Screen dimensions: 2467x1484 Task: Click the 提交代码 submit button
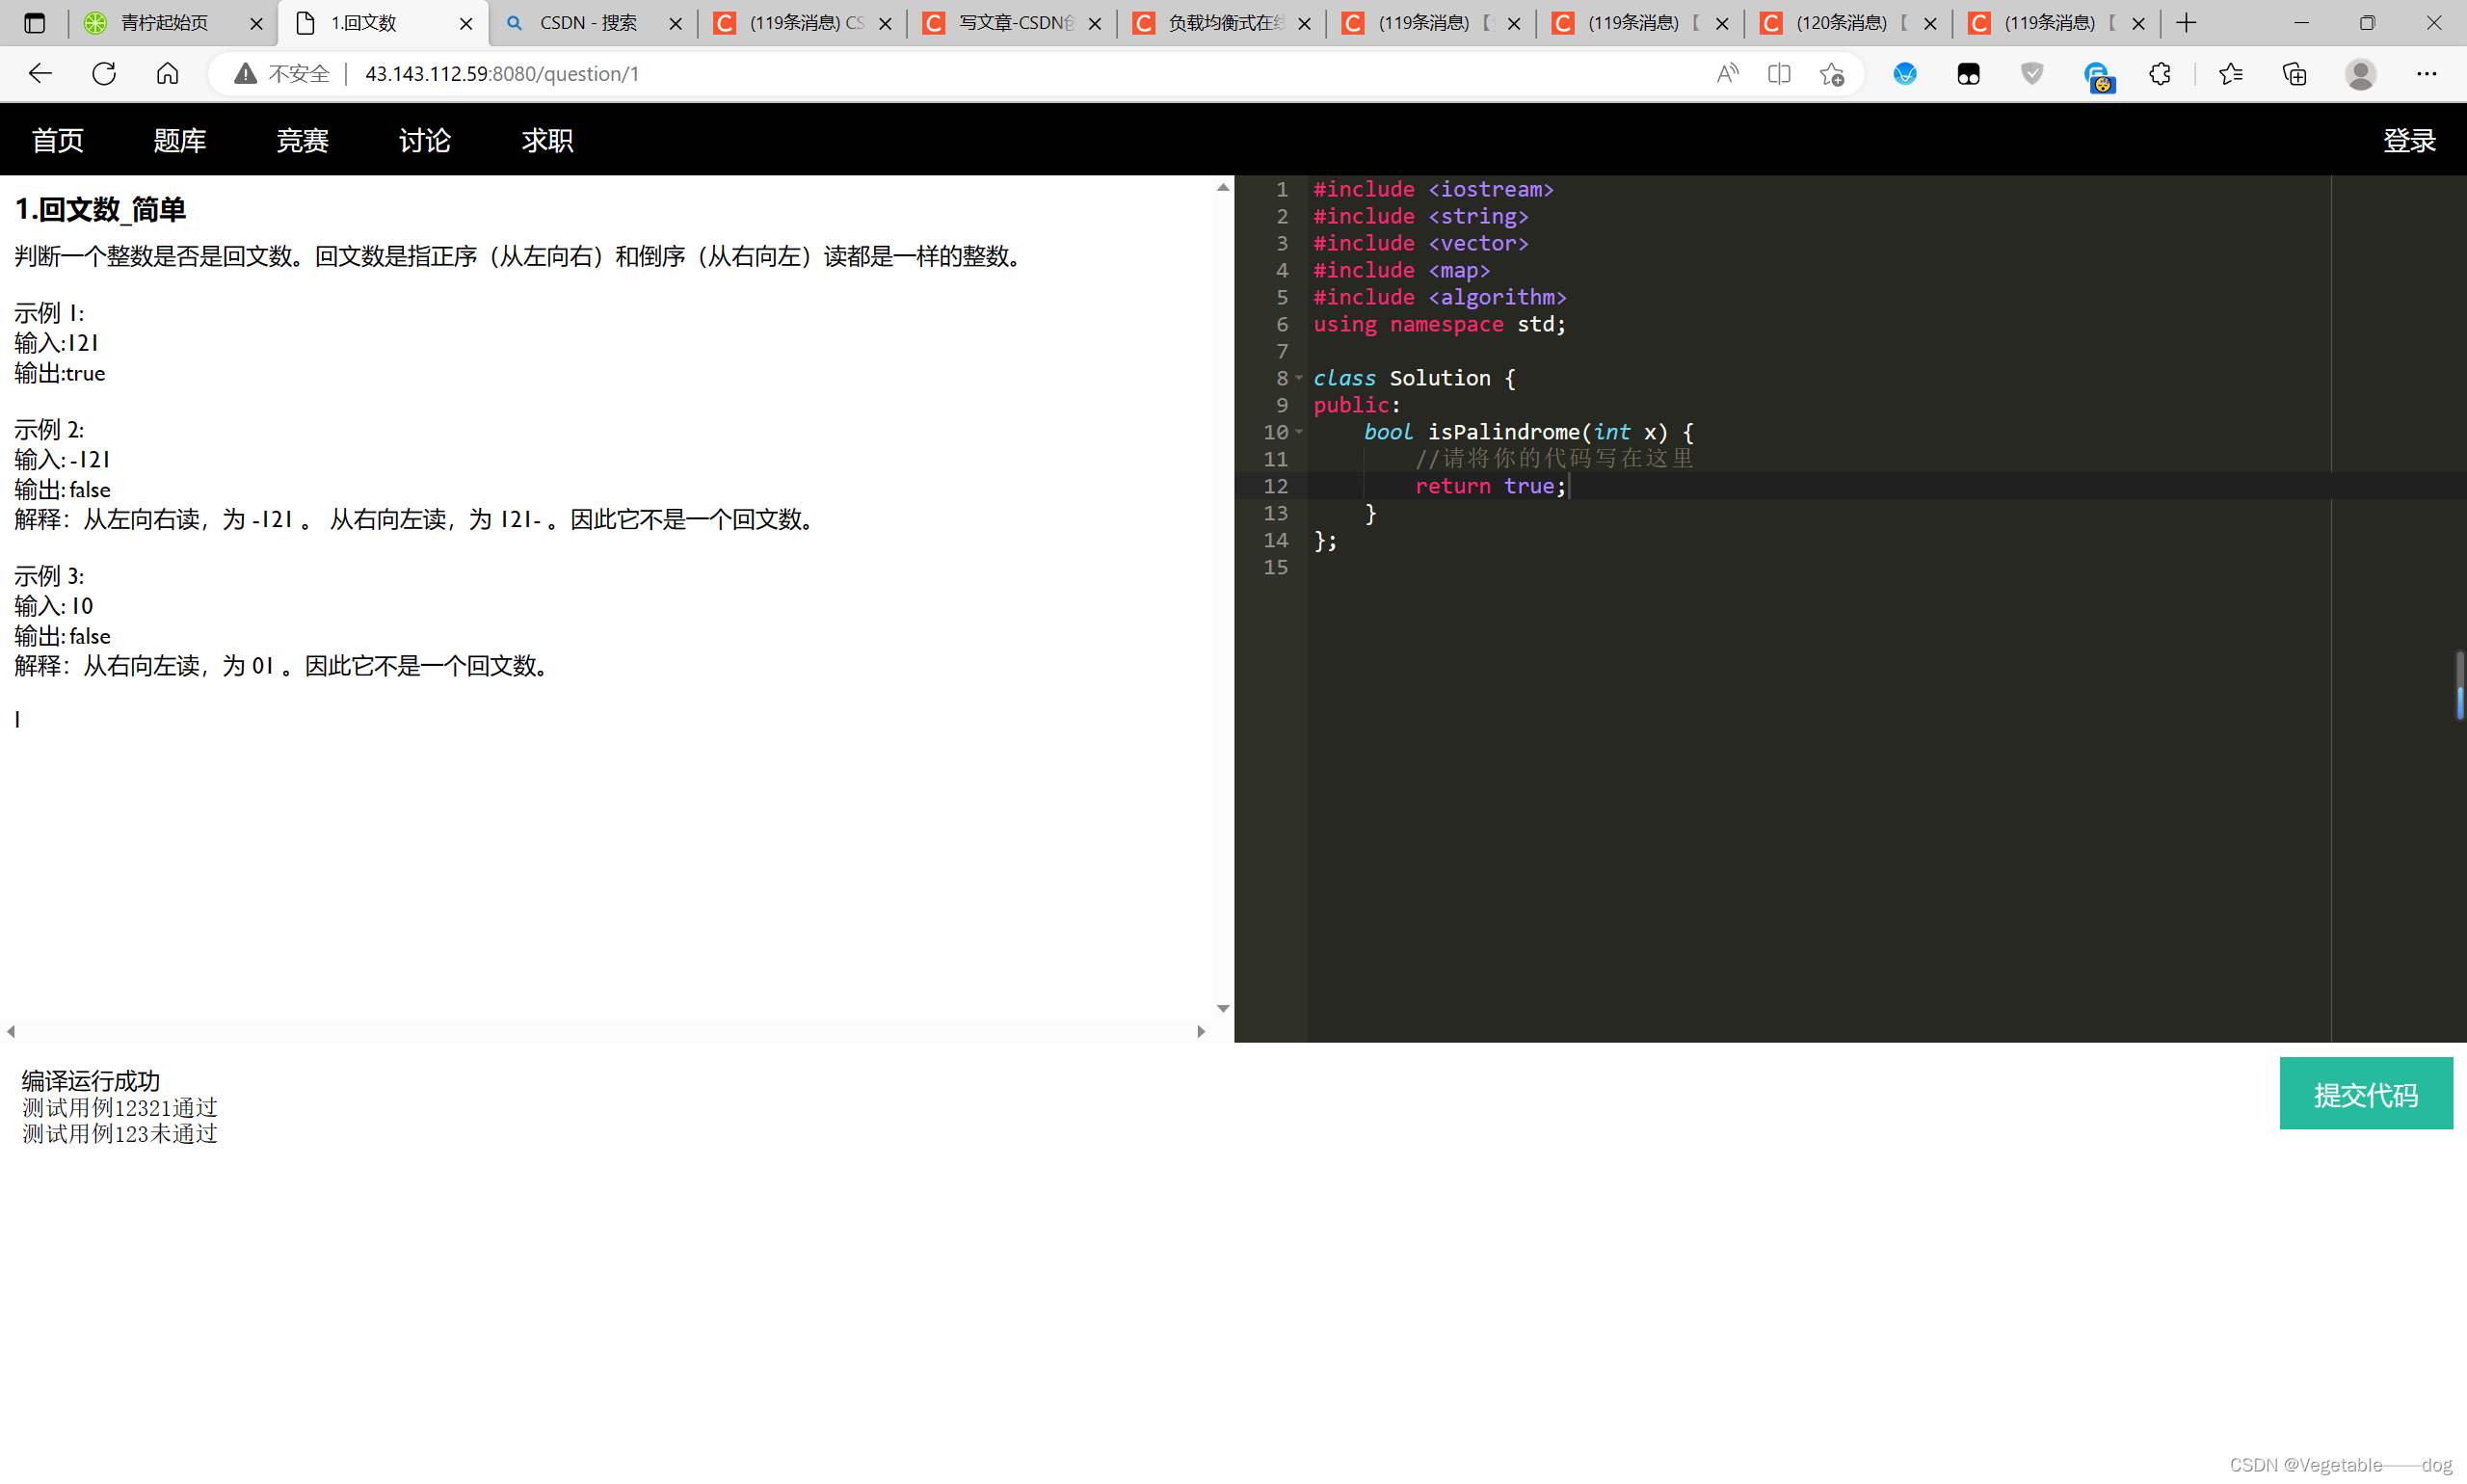(2365, 1094)
